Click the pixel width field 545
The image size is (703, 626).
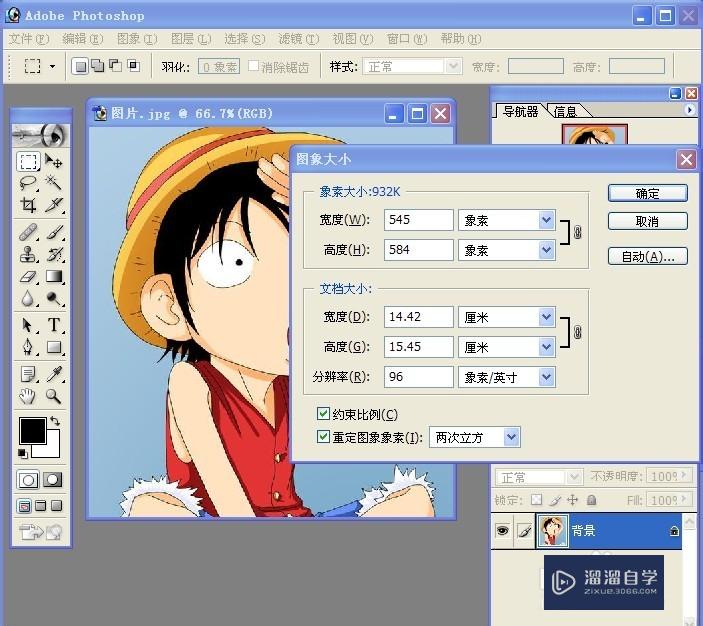[419, 220]
